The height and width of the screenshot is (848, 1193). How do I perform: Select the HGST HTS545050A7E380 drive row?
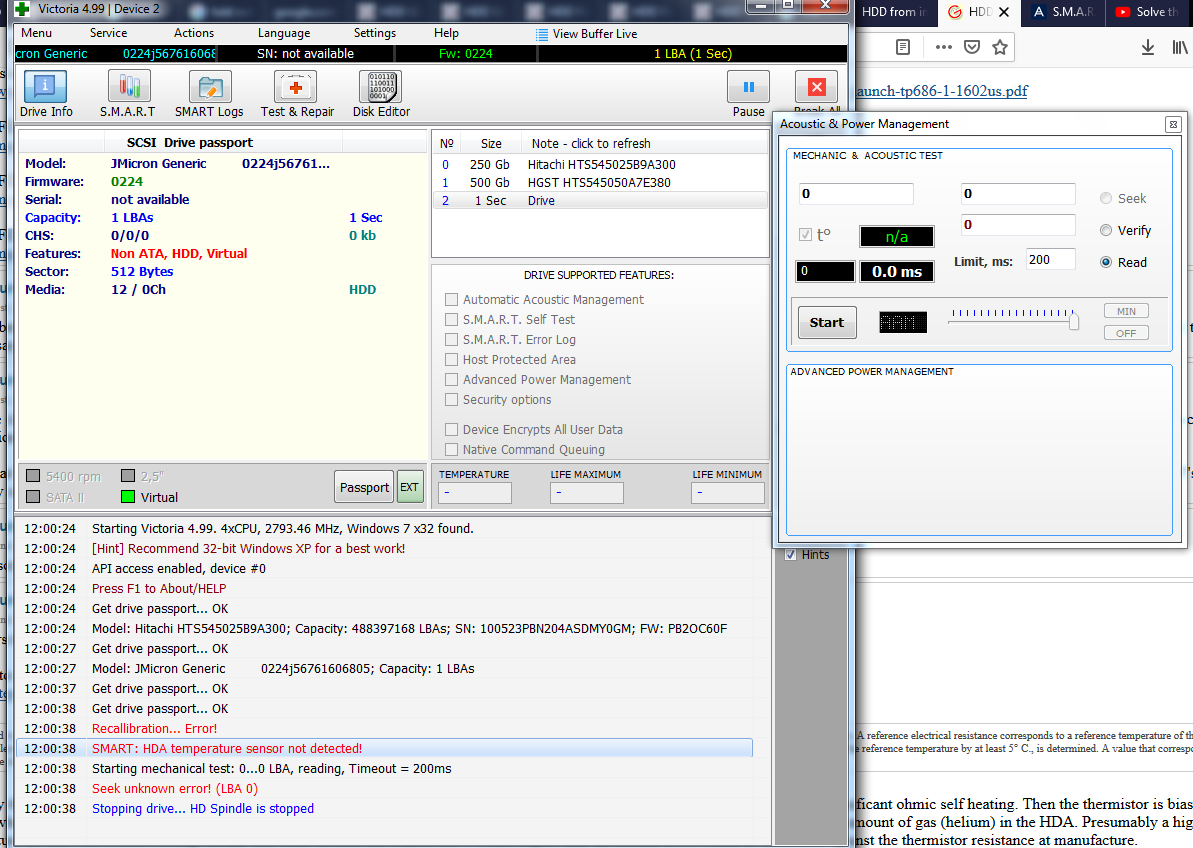[600, 183]
